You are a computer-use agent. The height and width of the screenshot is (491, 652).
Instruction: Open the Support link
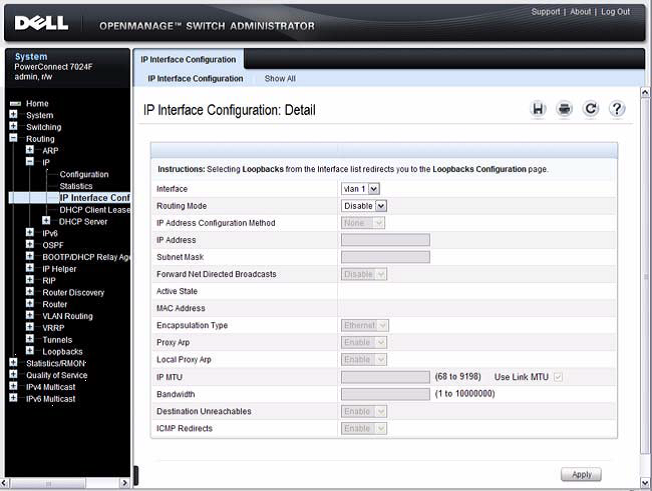point(545,12)
